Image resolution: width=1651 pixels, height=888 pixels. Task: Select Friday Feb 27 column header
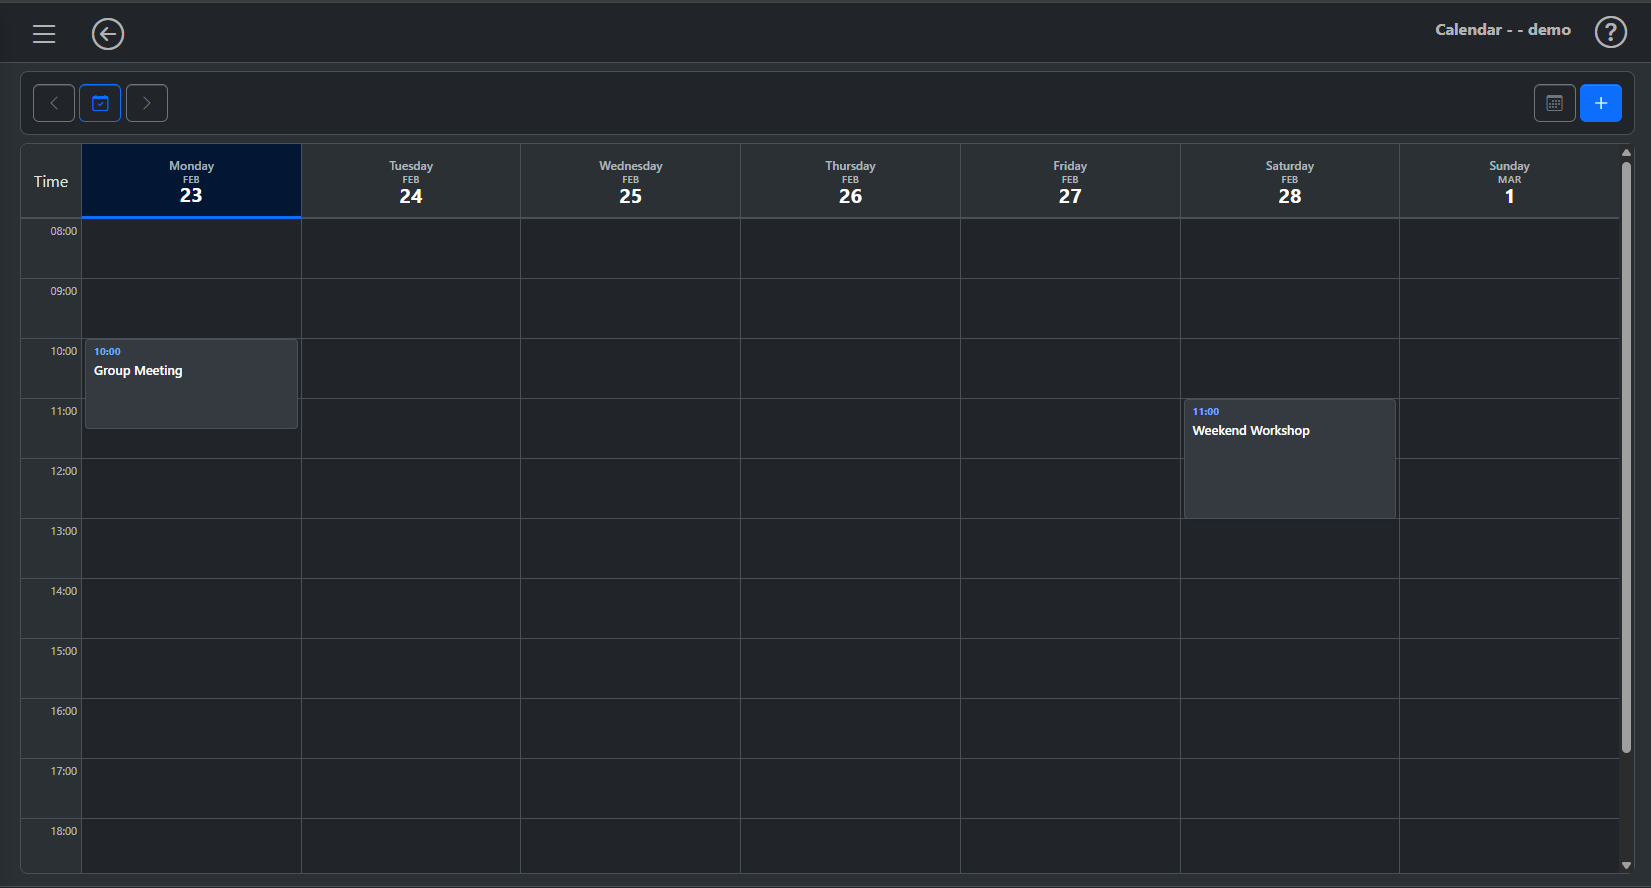click(1070, 181)
